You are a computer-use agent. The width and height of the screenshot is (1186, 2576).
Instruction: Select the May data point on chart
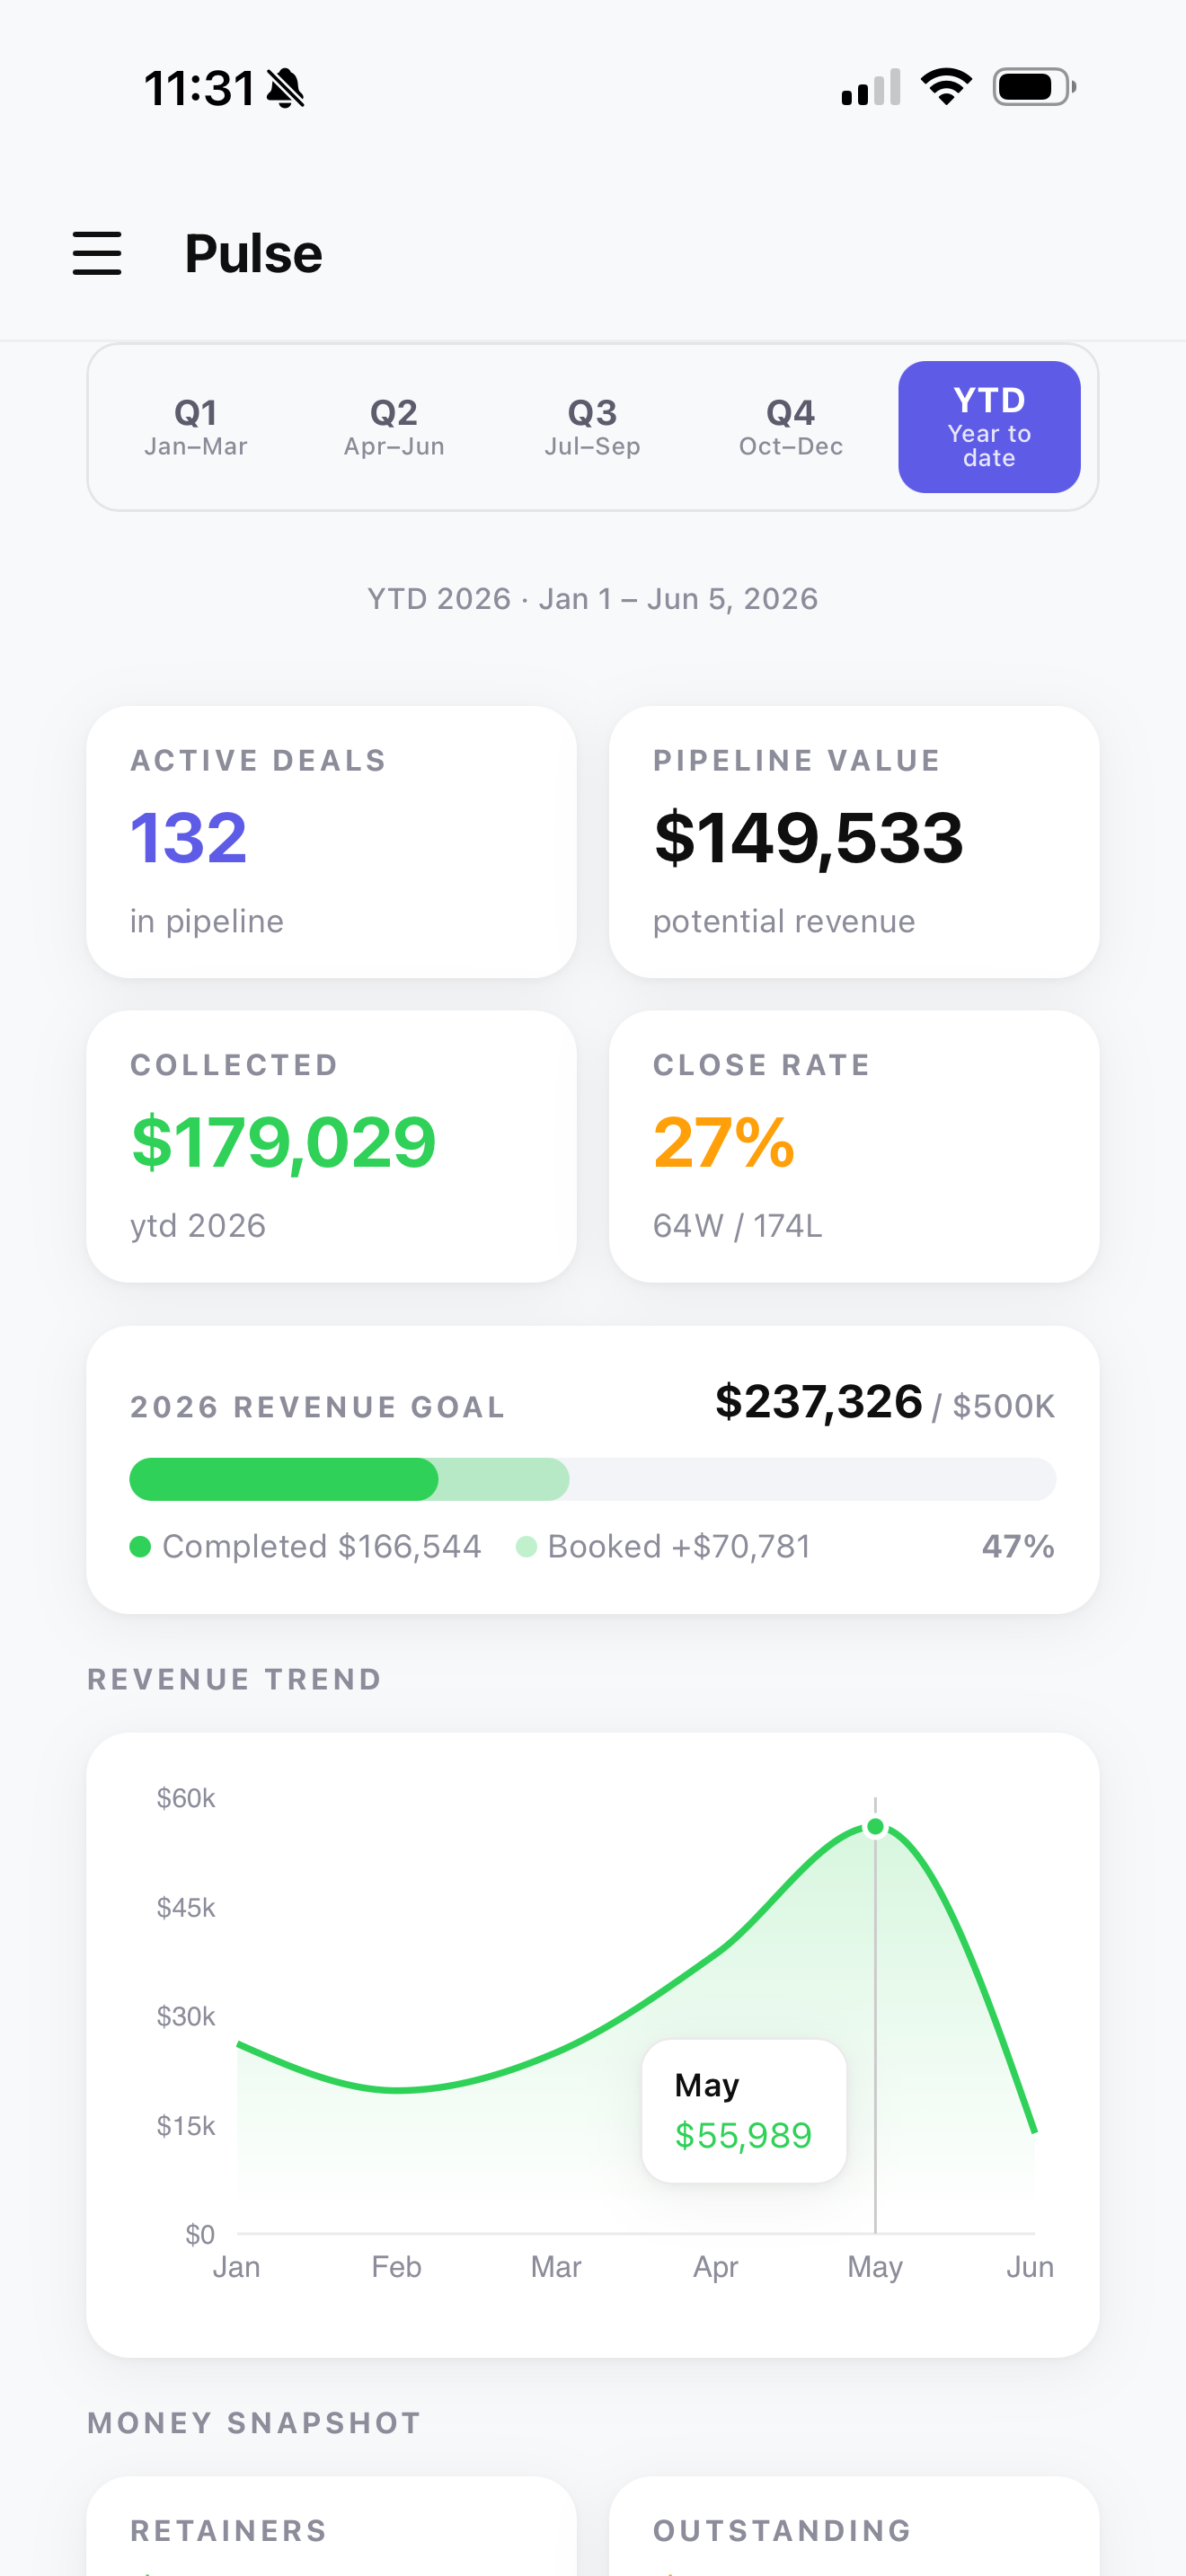(x=875, y=1827)
